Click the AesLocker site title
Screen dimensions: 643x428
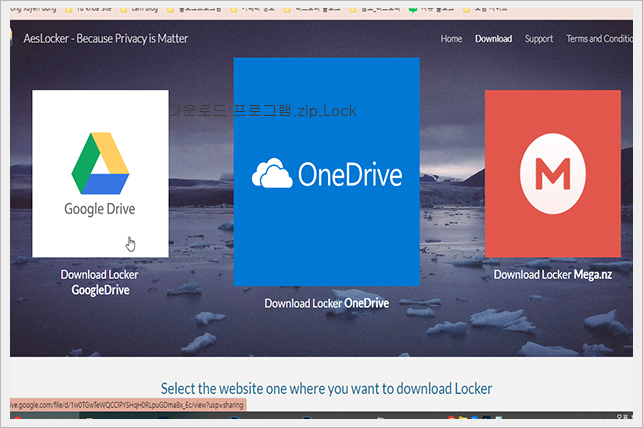click(x=105, y=39)
